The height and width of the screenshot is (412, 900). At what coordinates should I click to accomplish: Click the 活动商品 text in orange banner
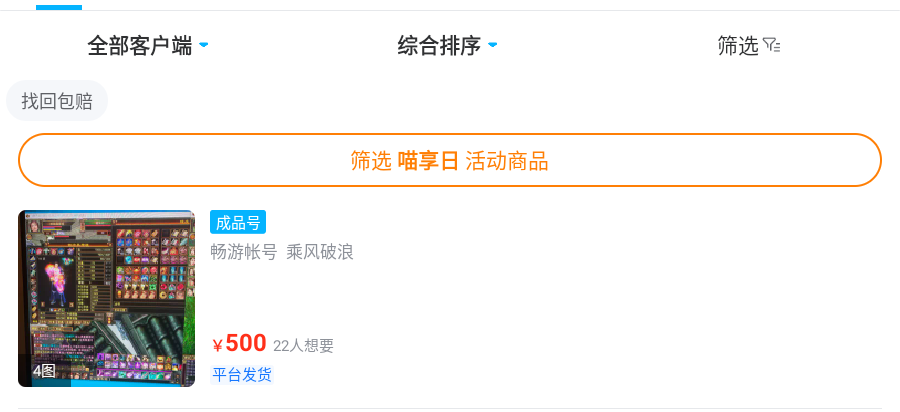(x=507, y=161)
